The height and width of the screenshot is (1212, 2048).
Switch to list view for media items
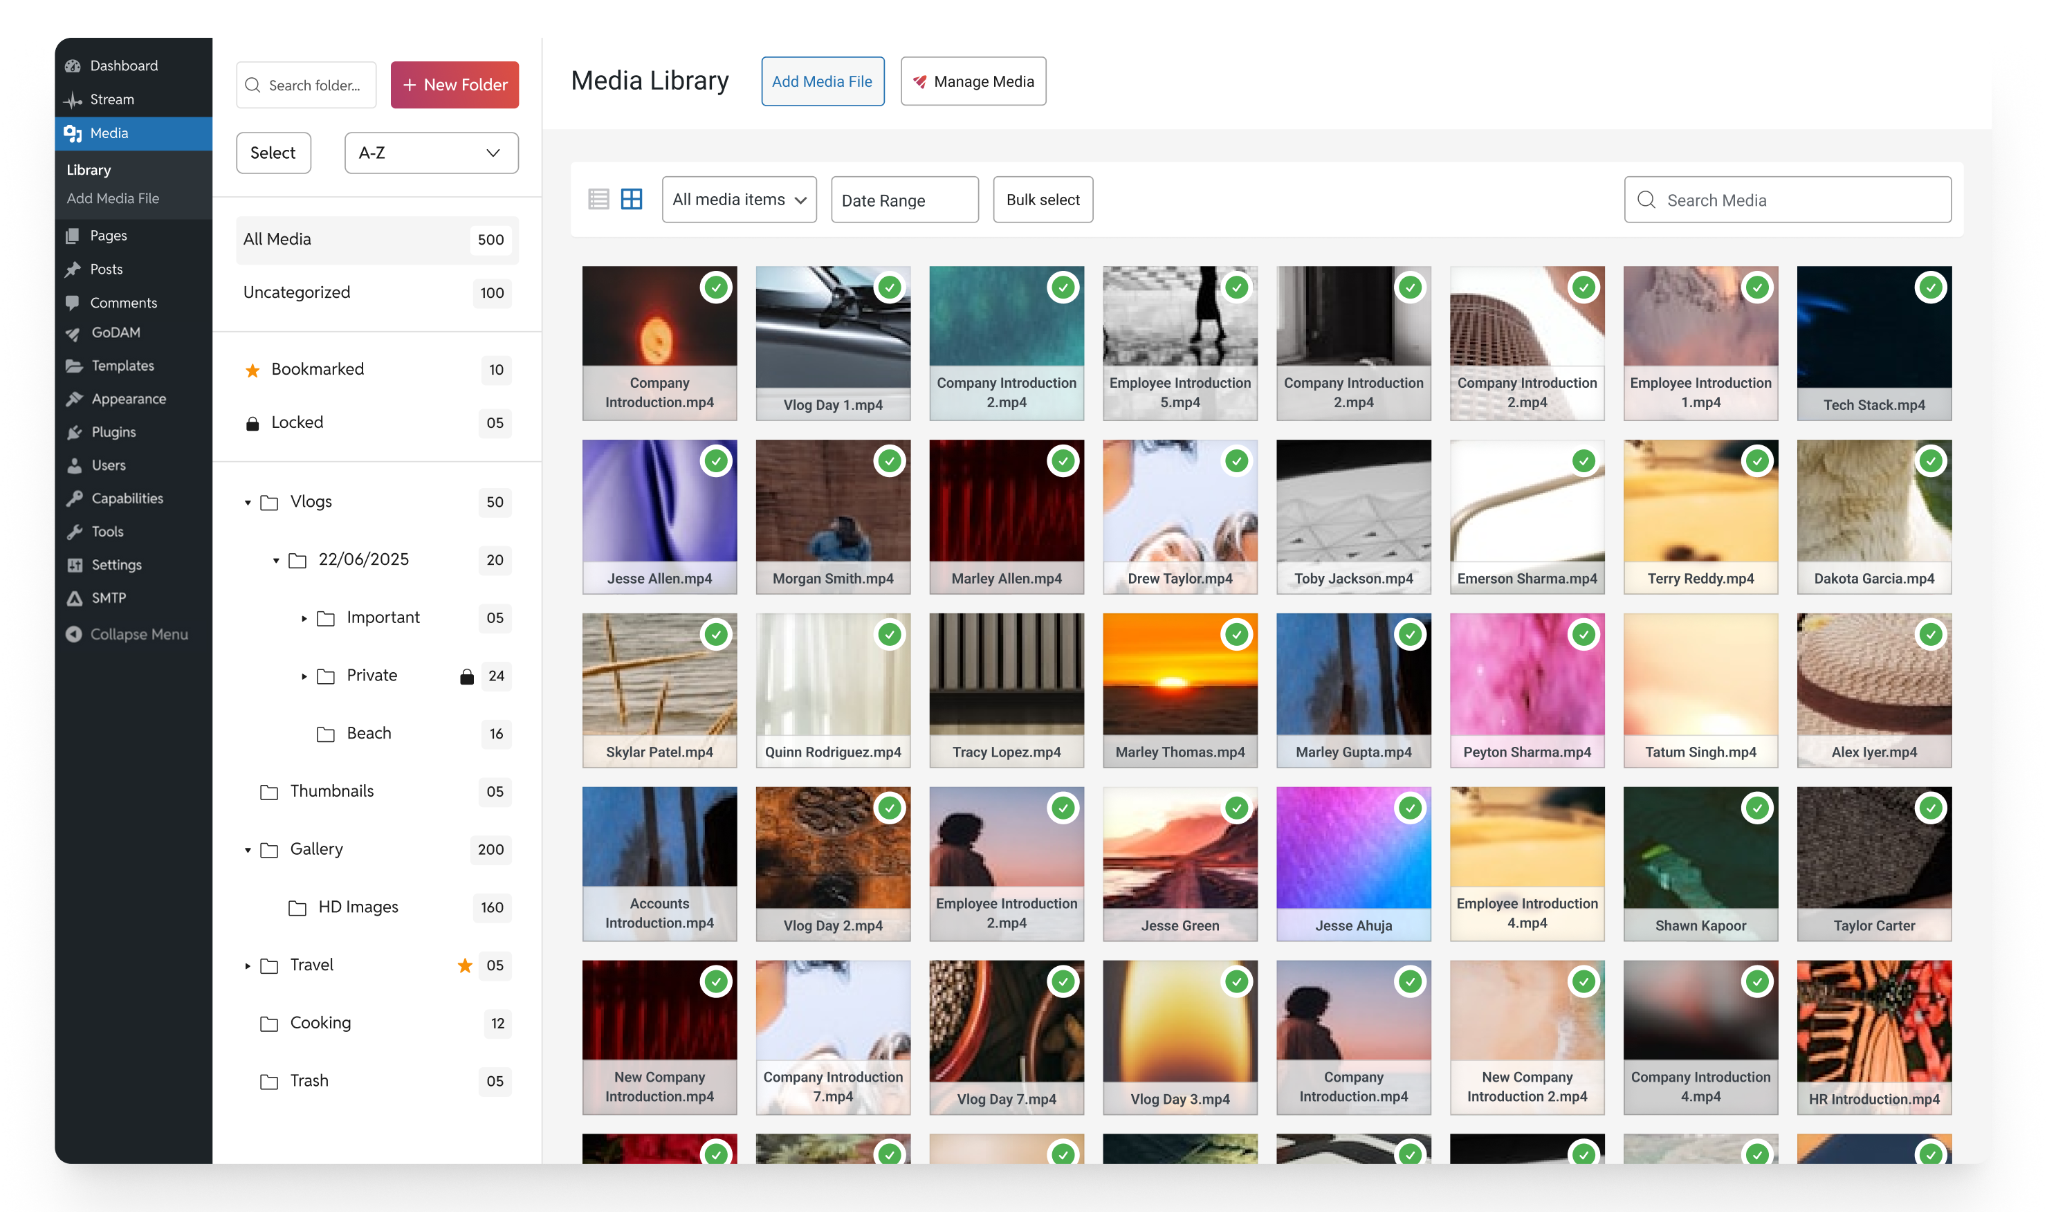point(598,199)
